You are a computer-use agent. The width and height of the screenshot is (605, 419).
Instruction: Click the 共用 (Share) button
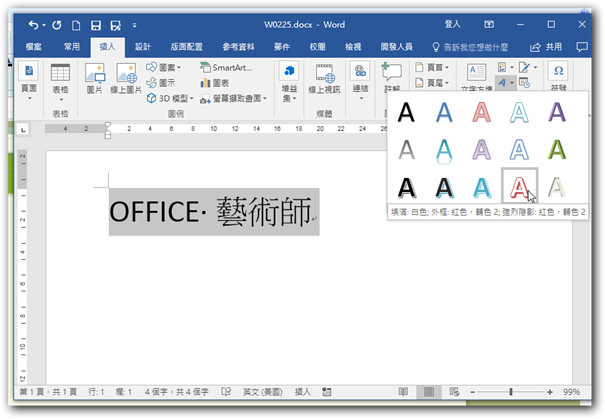tap(546, 47)
